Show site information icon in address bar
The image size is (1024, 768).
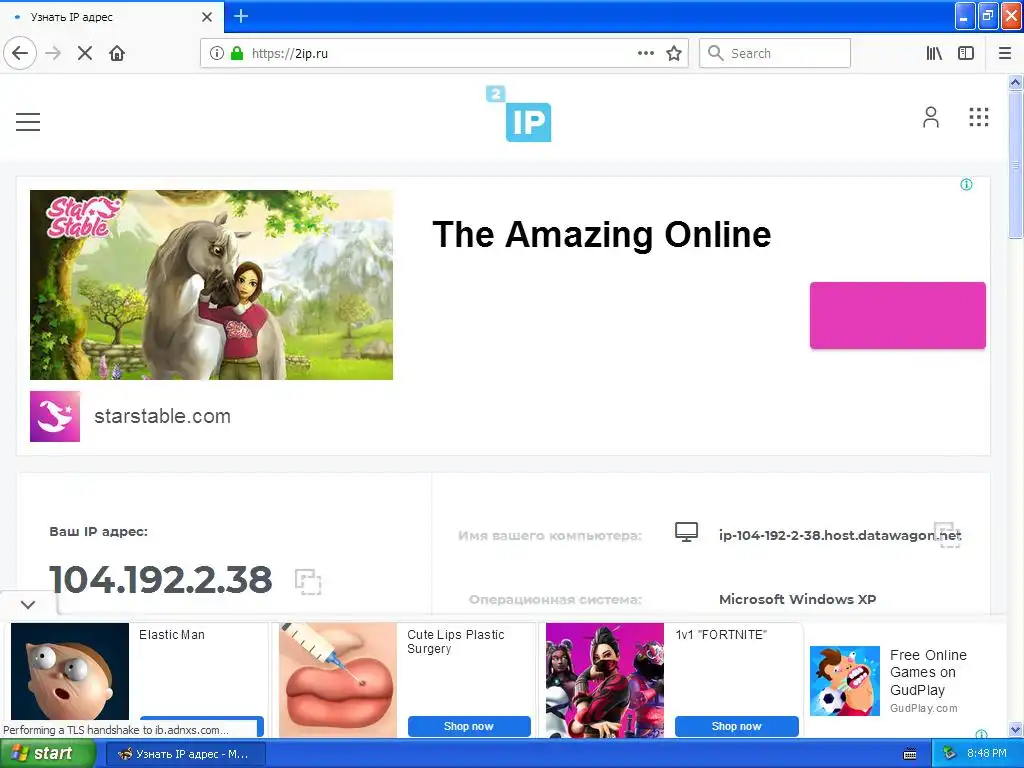(217, 53)
